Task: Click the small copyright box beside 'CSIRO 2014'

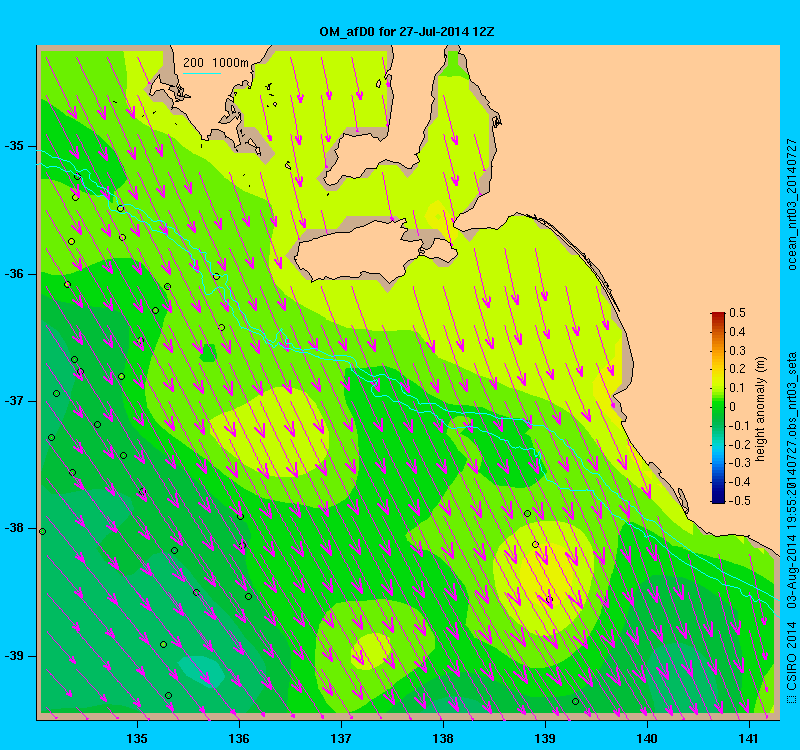Action: click(x=791, y=698)
